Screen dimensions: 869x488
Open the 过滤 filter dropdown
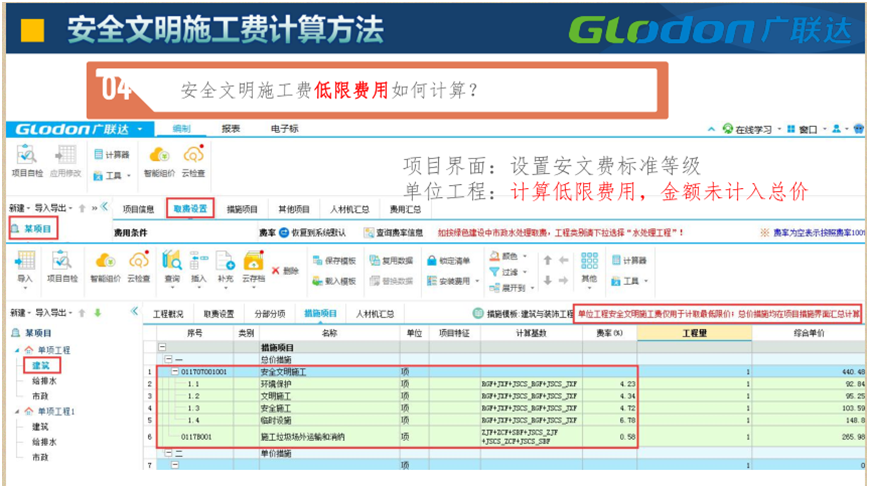click(x=510, y=271)
